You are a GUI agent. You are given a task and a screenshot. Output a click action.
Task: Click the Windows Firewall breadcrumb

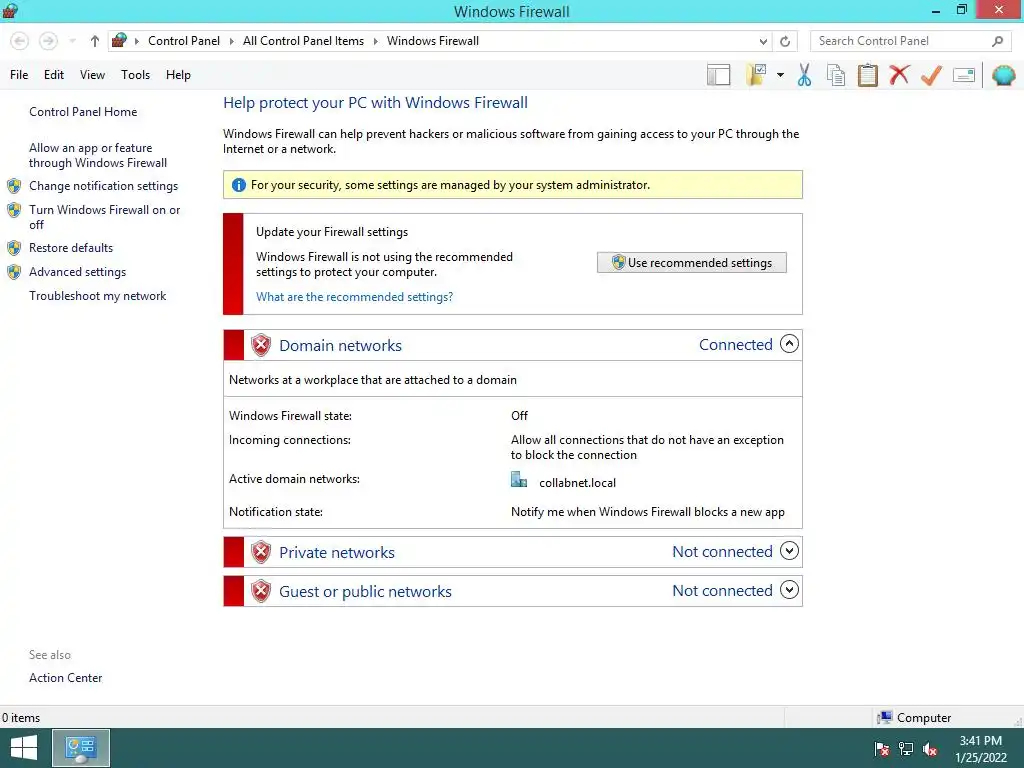(x=432, y=41)
